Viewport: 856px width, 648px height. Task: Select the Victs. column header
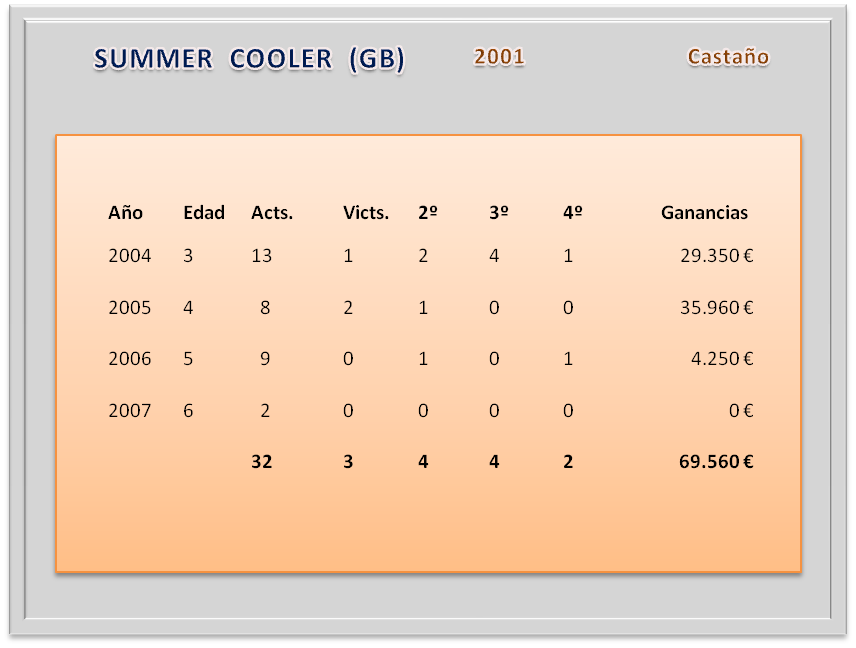click(x=366, y=213)
